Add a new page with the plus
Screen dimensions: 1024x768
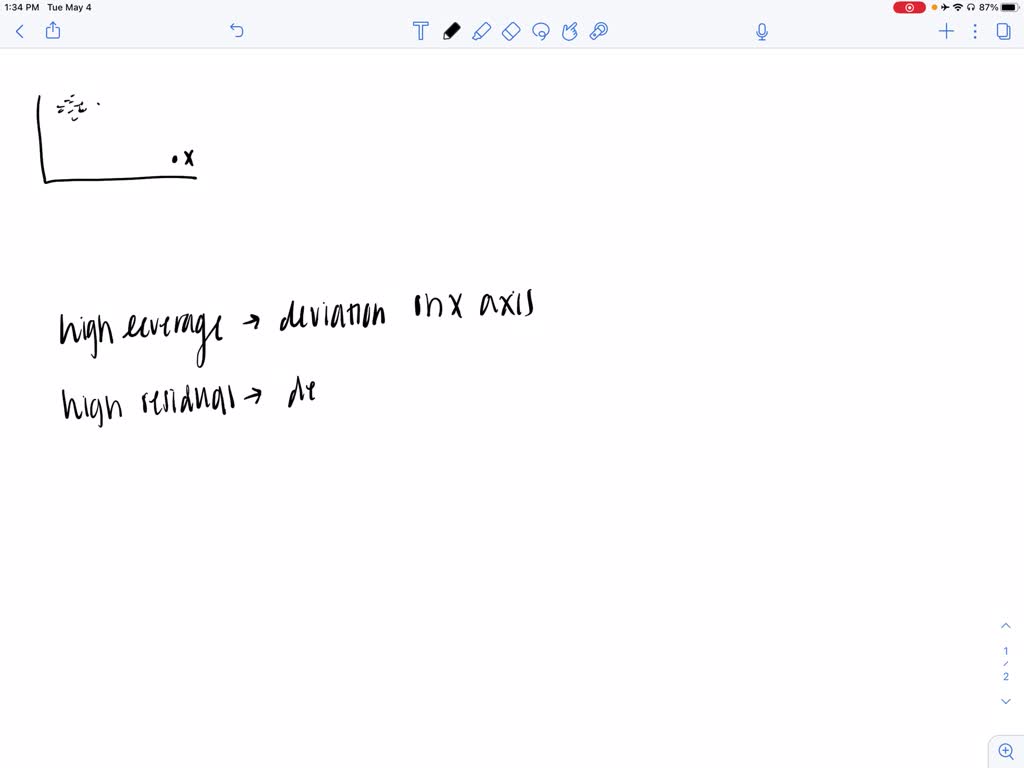[946, 31]
